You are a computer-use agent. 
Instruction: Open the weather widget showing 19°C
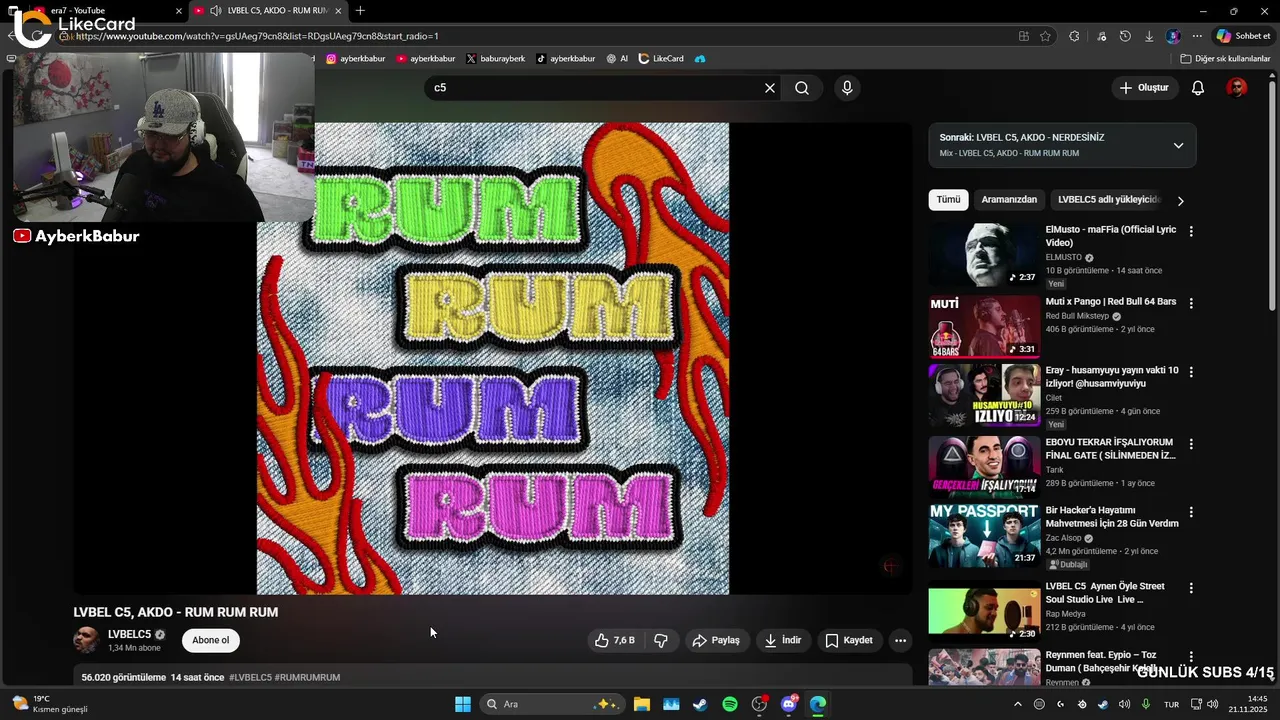click(48, 704)
